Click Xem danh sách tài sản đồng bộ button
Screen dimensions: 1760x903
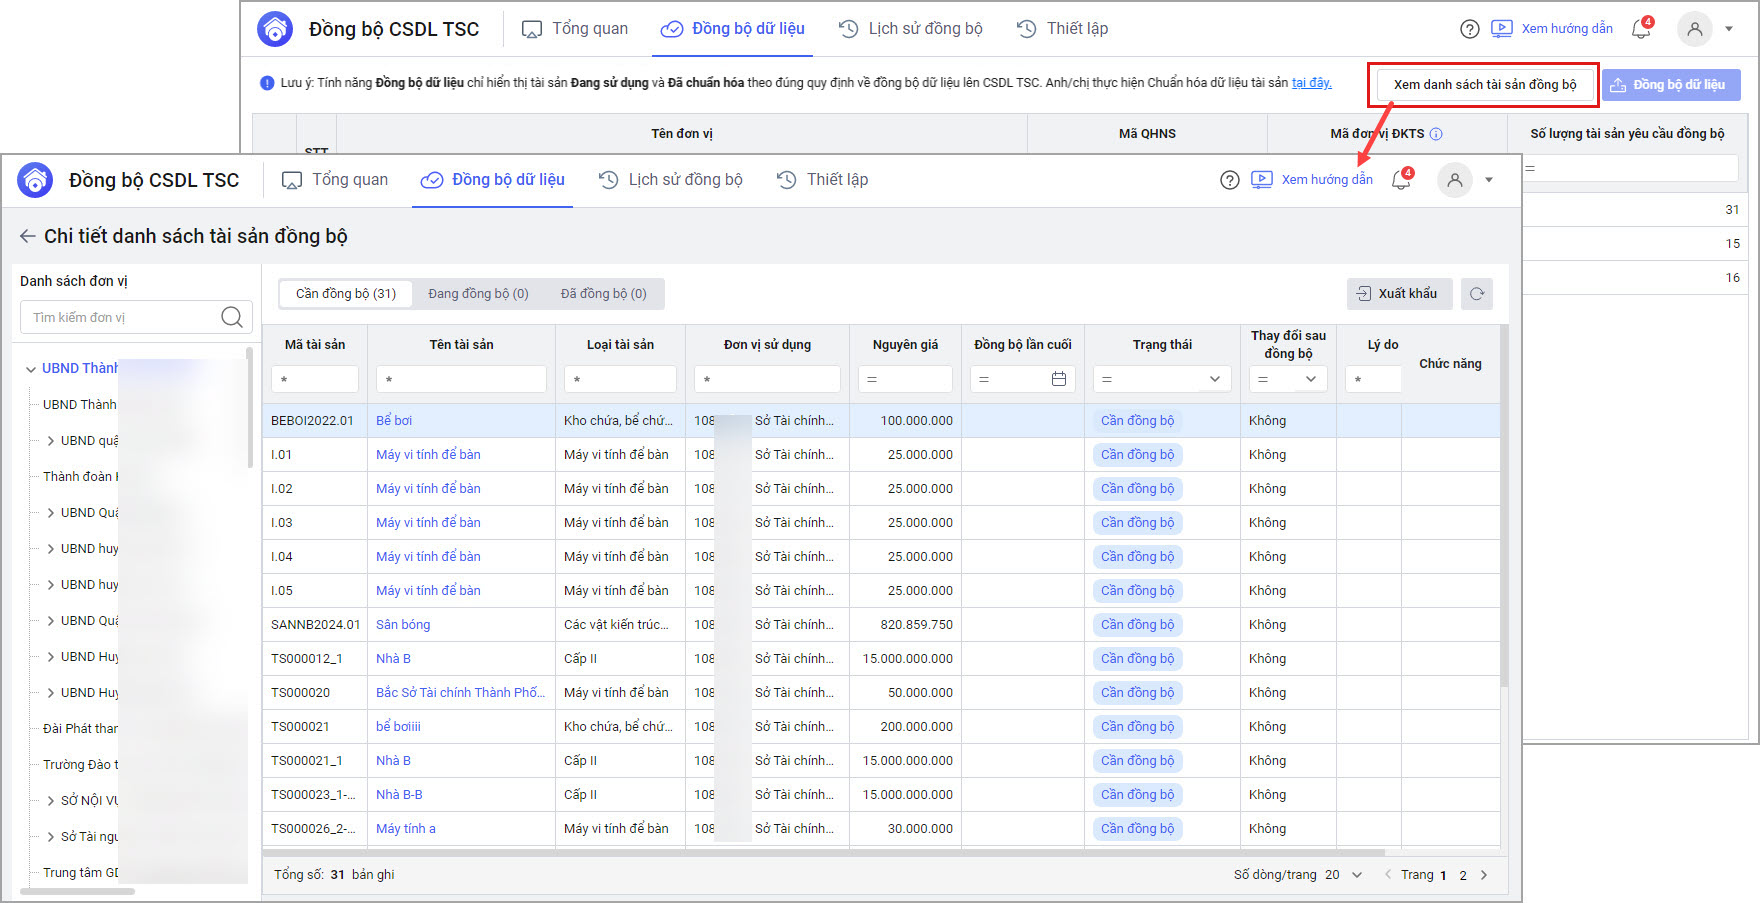(1484, 85)
